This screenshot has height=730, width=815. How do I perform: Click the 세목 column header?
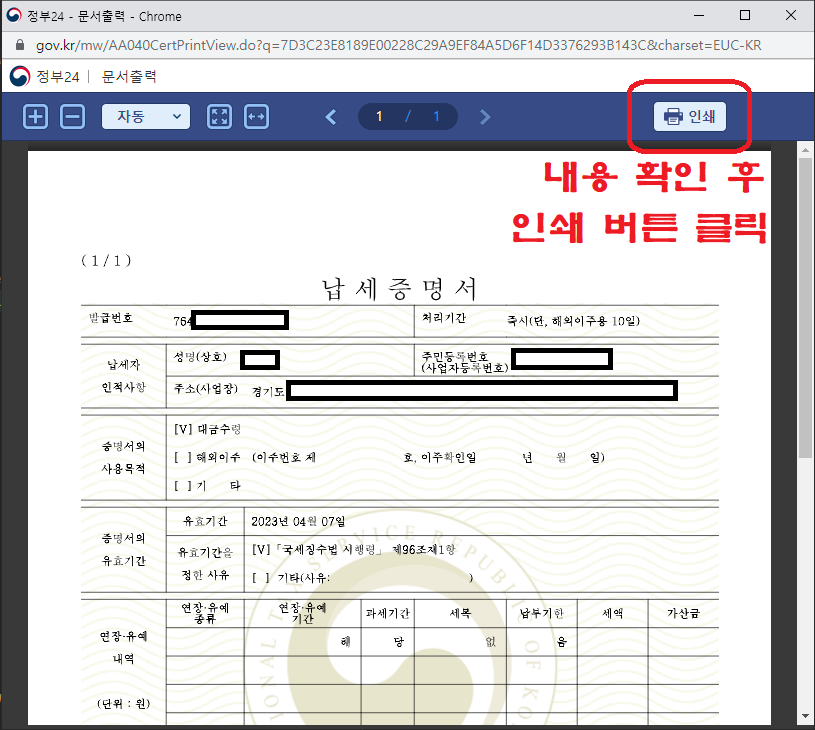(461, 614)
